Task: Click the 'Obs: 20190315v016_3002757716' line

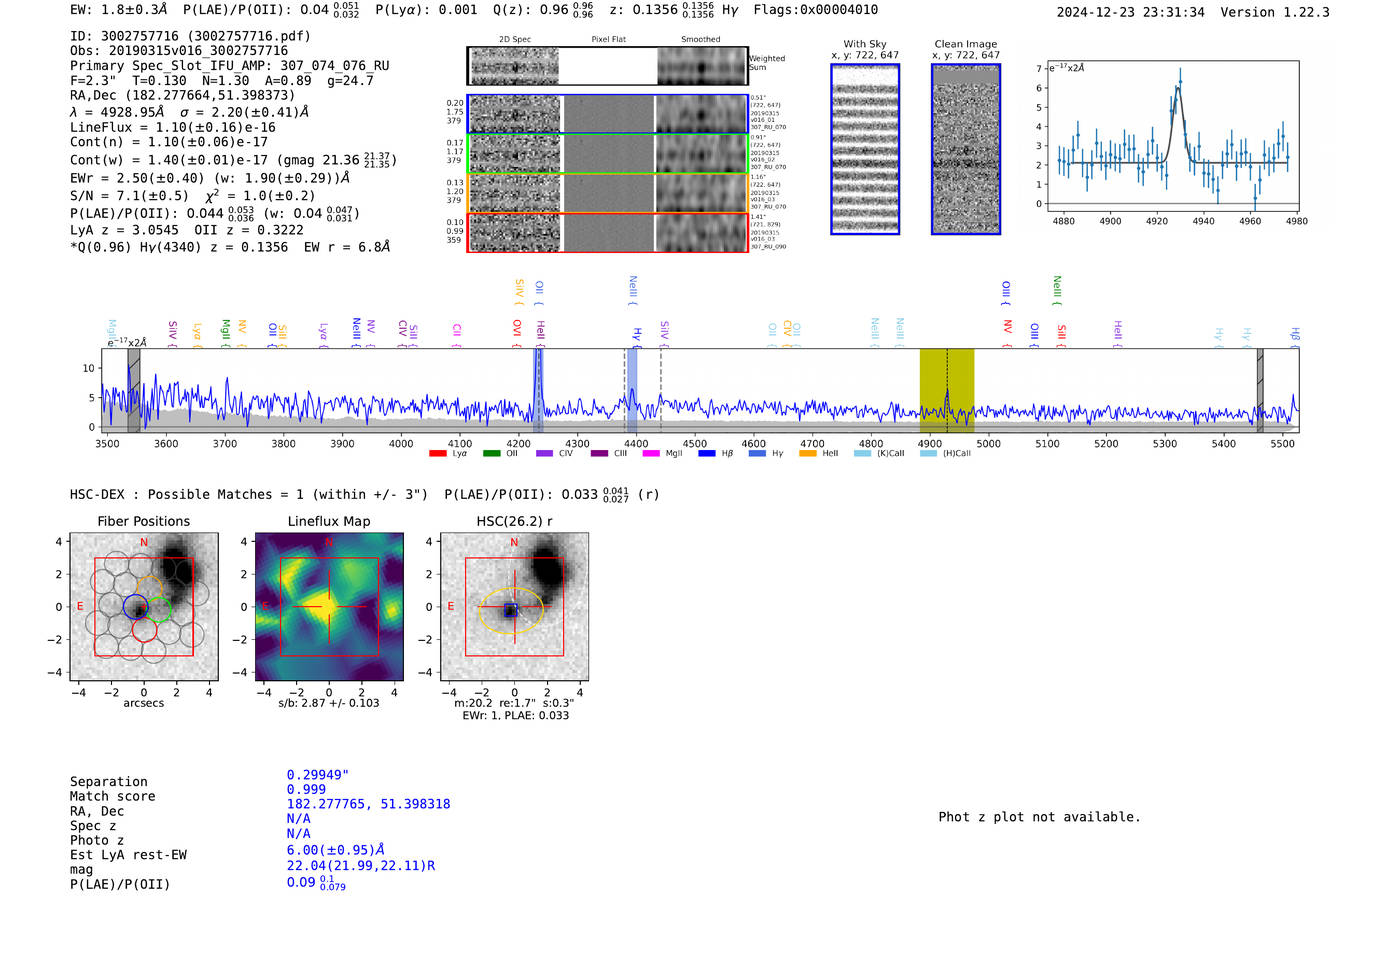Action: (179, 51)
